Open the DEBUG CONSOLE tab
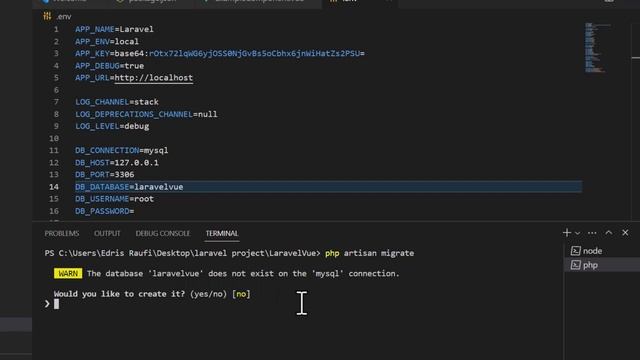Viewport: 640px width, 360px height. pos(162,233)
